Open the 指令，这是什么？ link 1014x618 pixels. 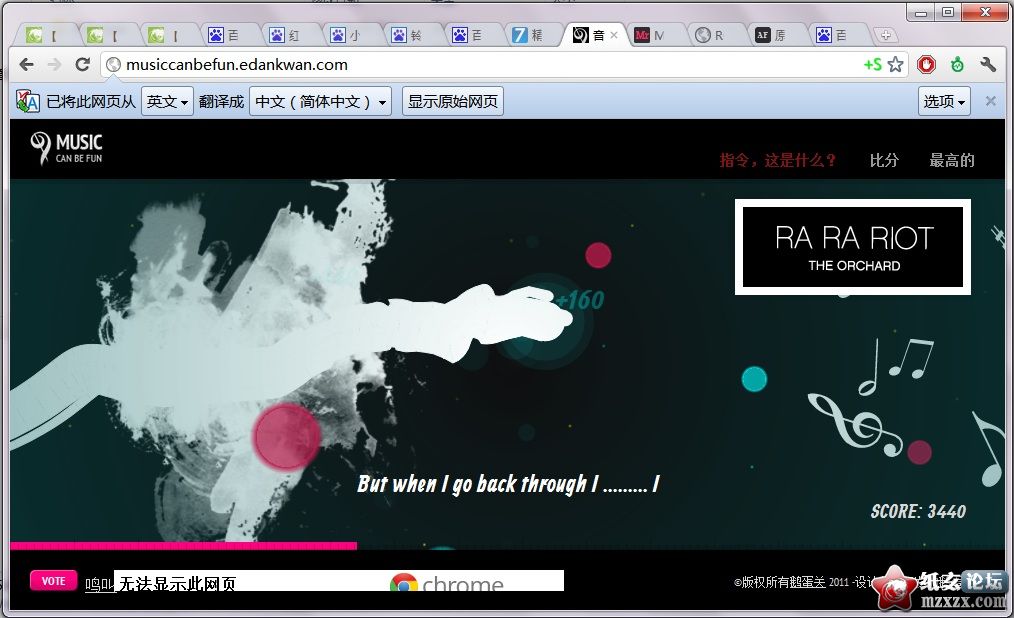(x=778, y=160)
